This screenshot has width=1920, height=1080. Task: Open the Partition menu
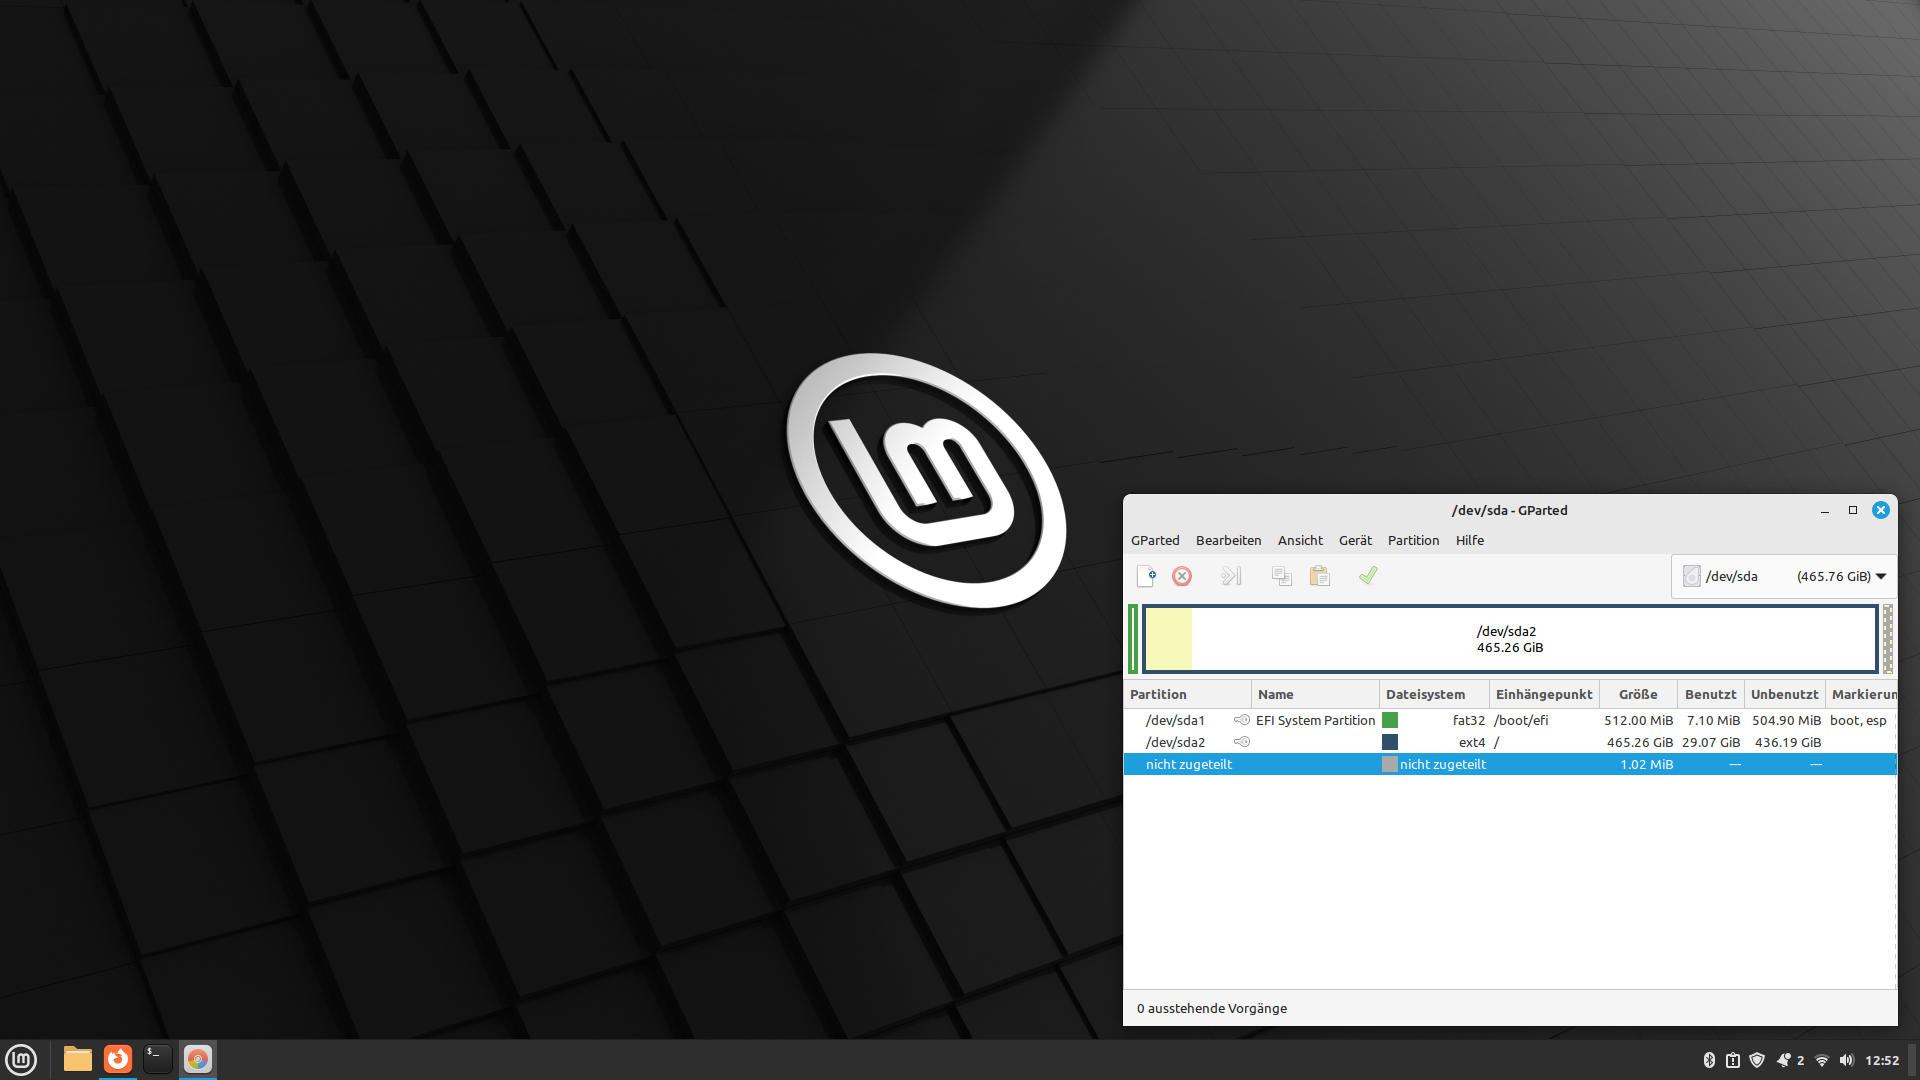pos(1413,540)
